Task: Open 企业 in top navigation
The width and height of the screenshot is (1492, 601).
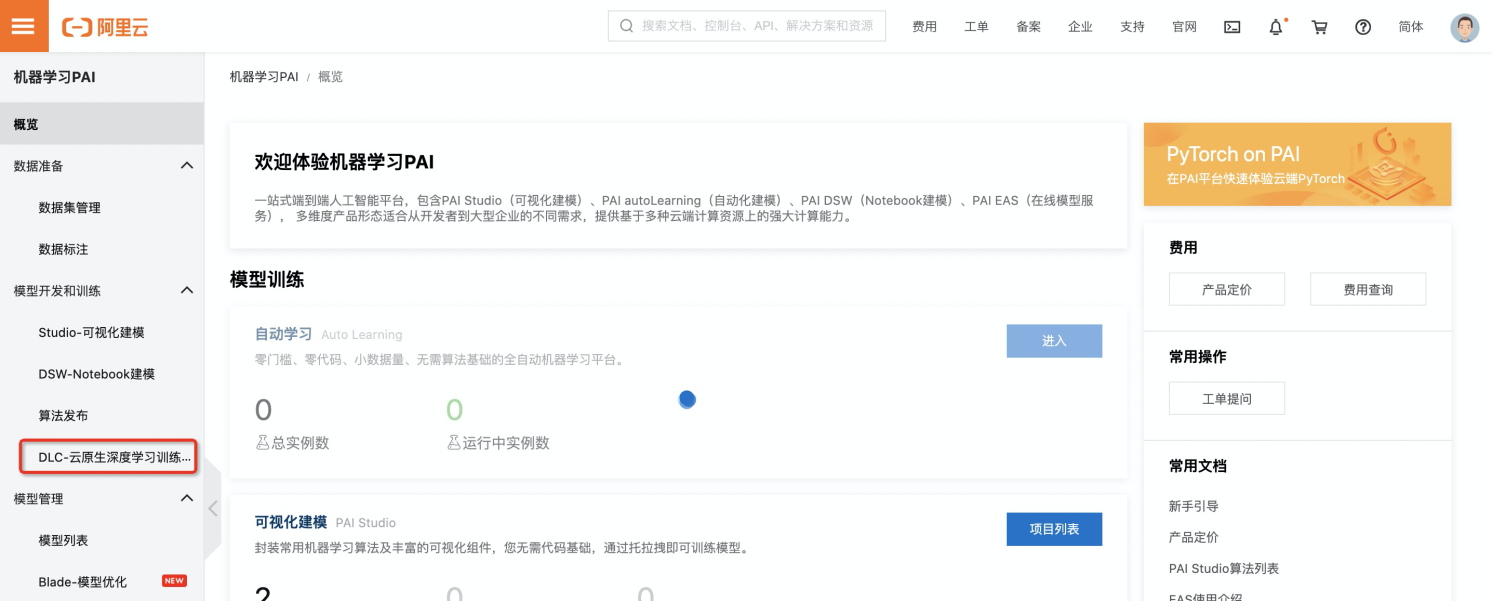Action: tap(1080, 27)
